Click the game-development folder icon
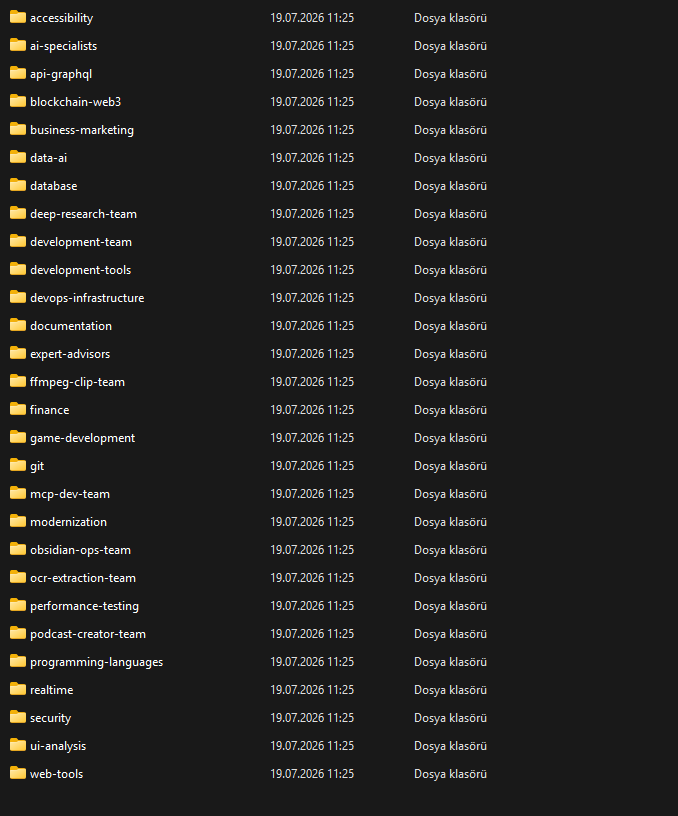 click(18, 437)
